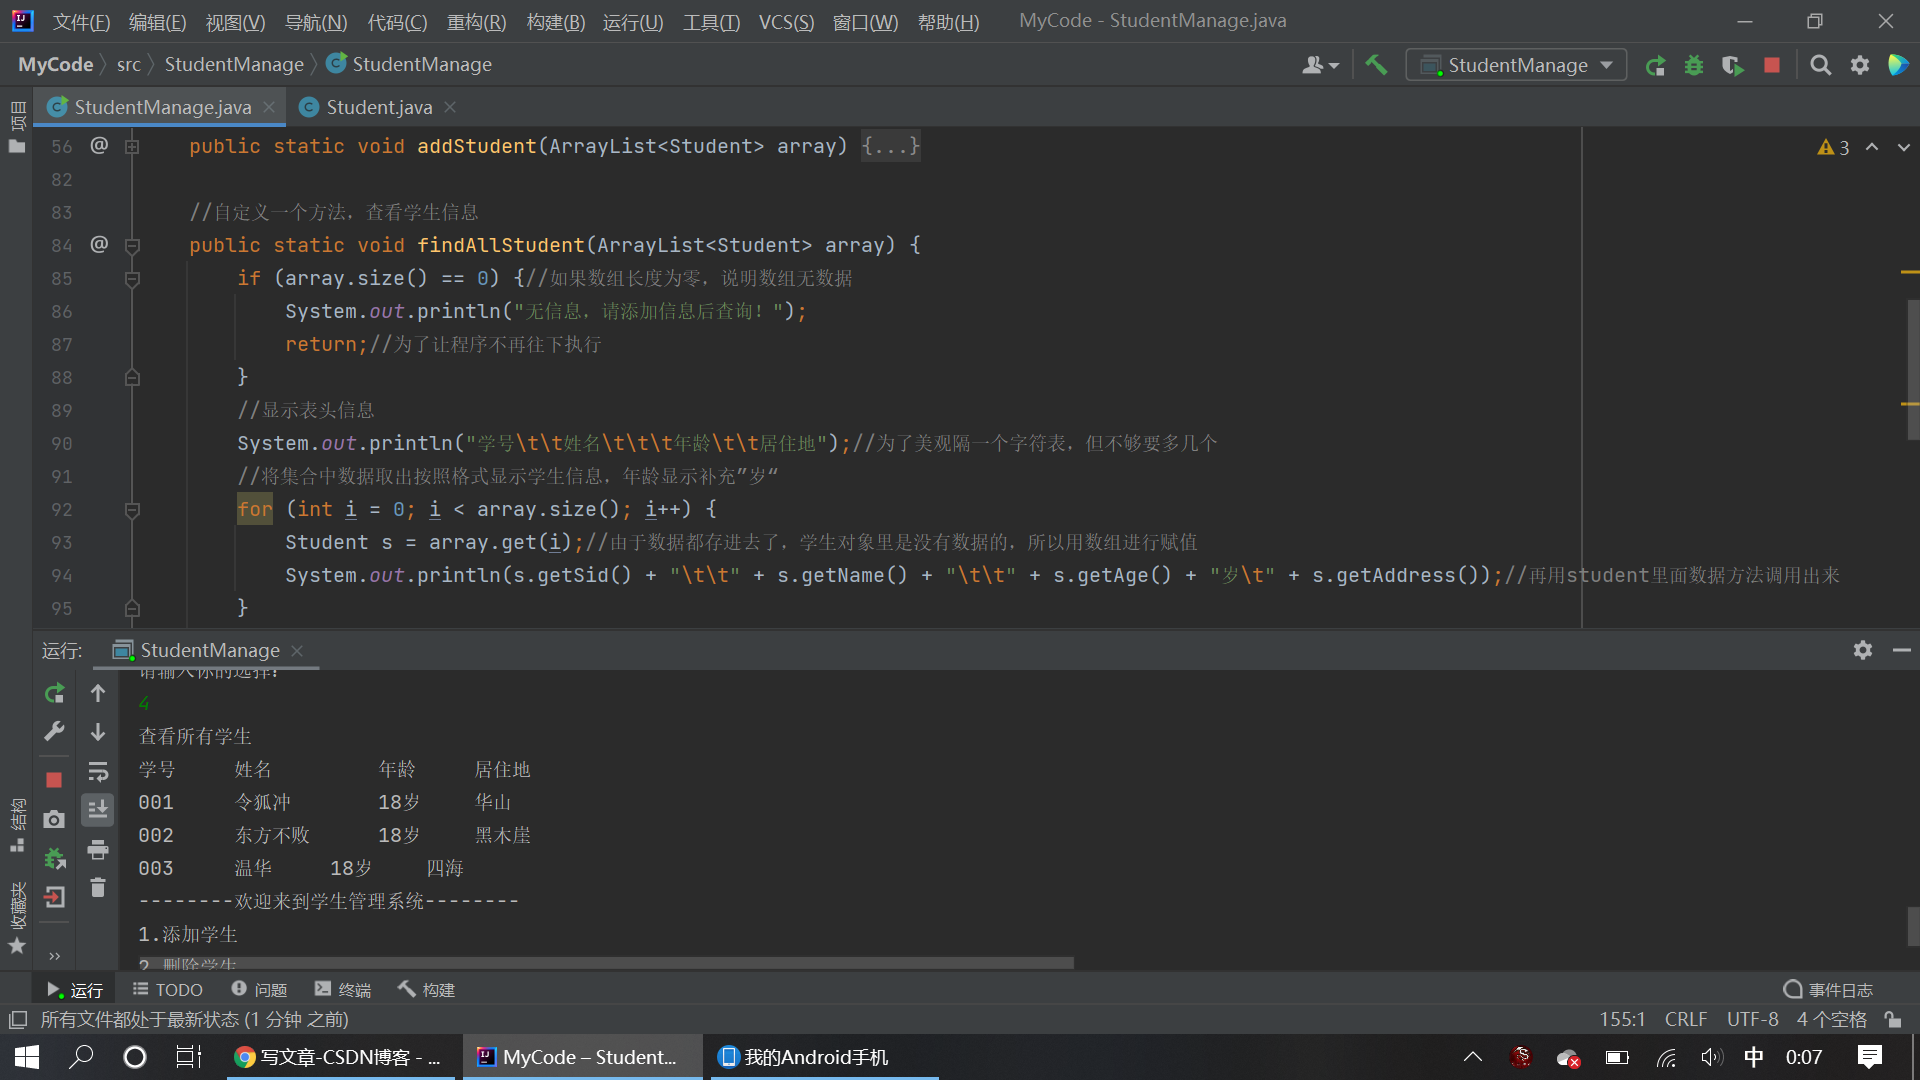
Task: Open the VCS(S) menu
Action: (786, 22)
